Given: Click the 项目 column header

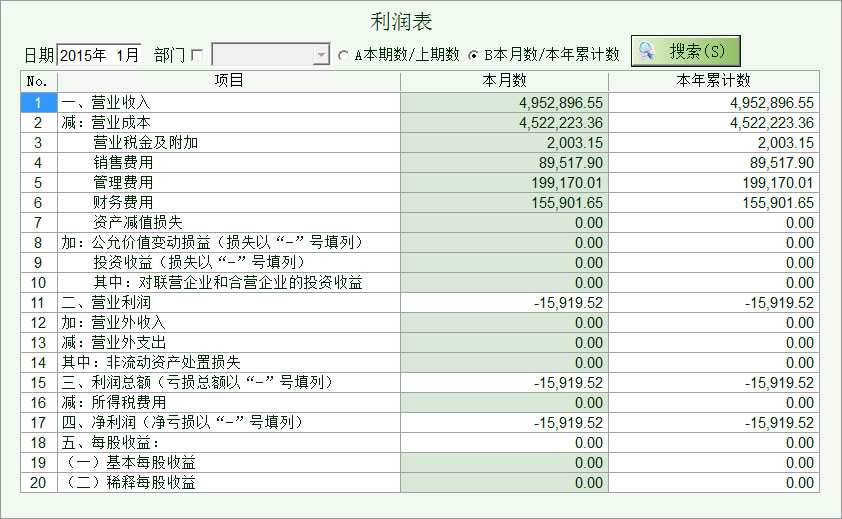Looking at the screenshot, I should click(x=229, y=80).
